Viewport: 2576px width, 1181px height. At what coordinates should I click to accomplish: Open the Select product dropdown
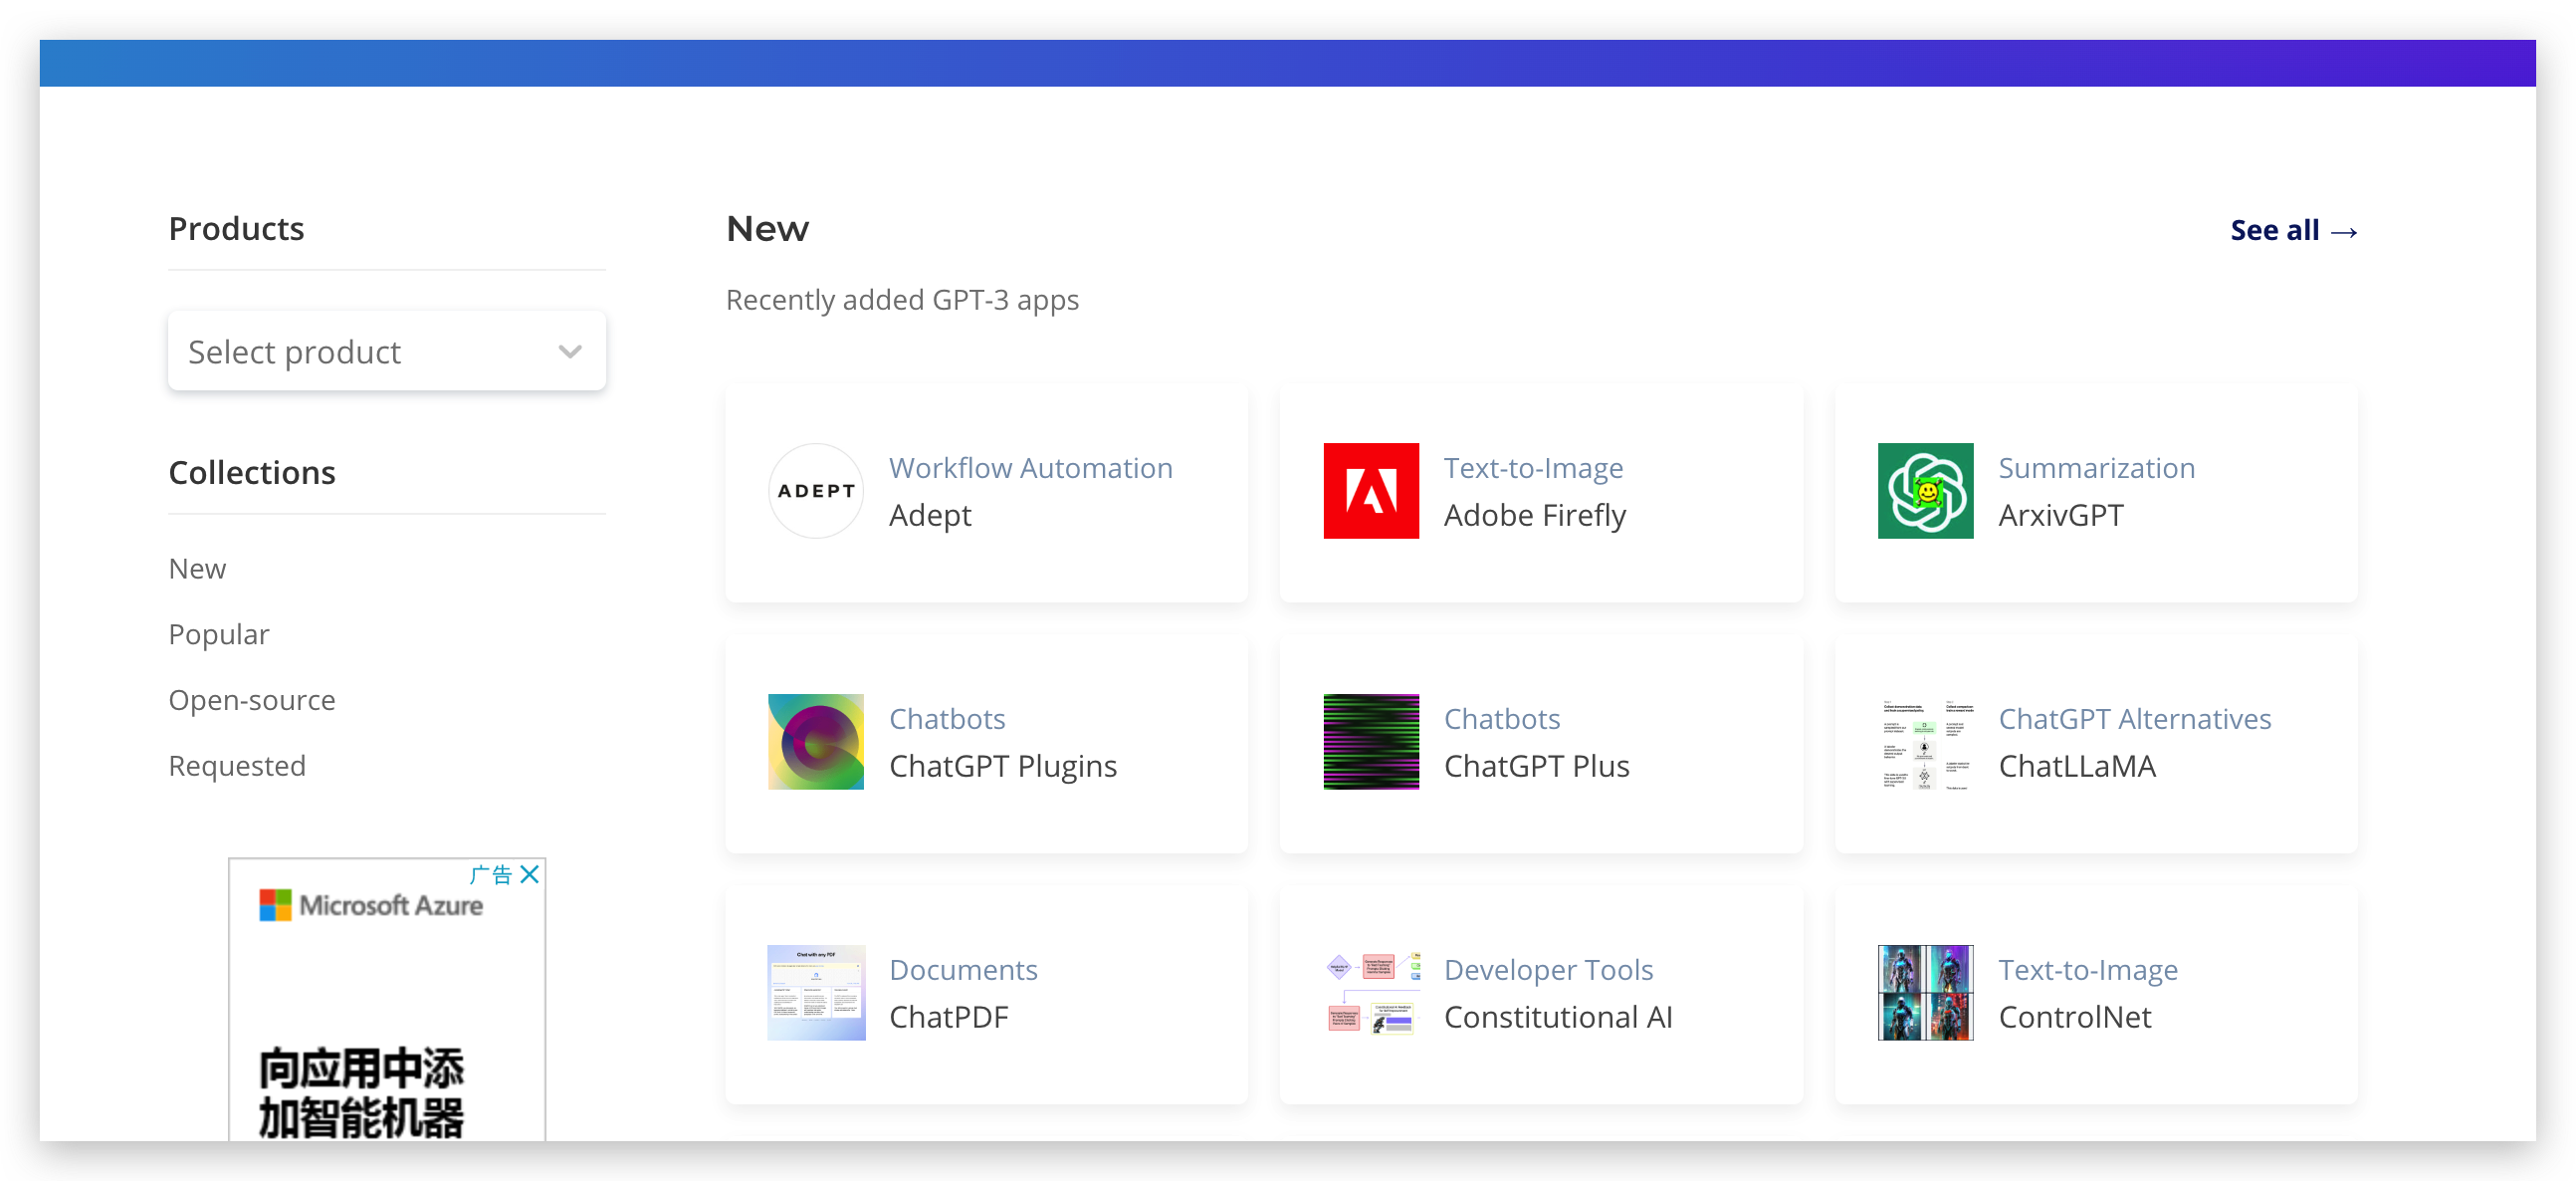coord(386,351)
